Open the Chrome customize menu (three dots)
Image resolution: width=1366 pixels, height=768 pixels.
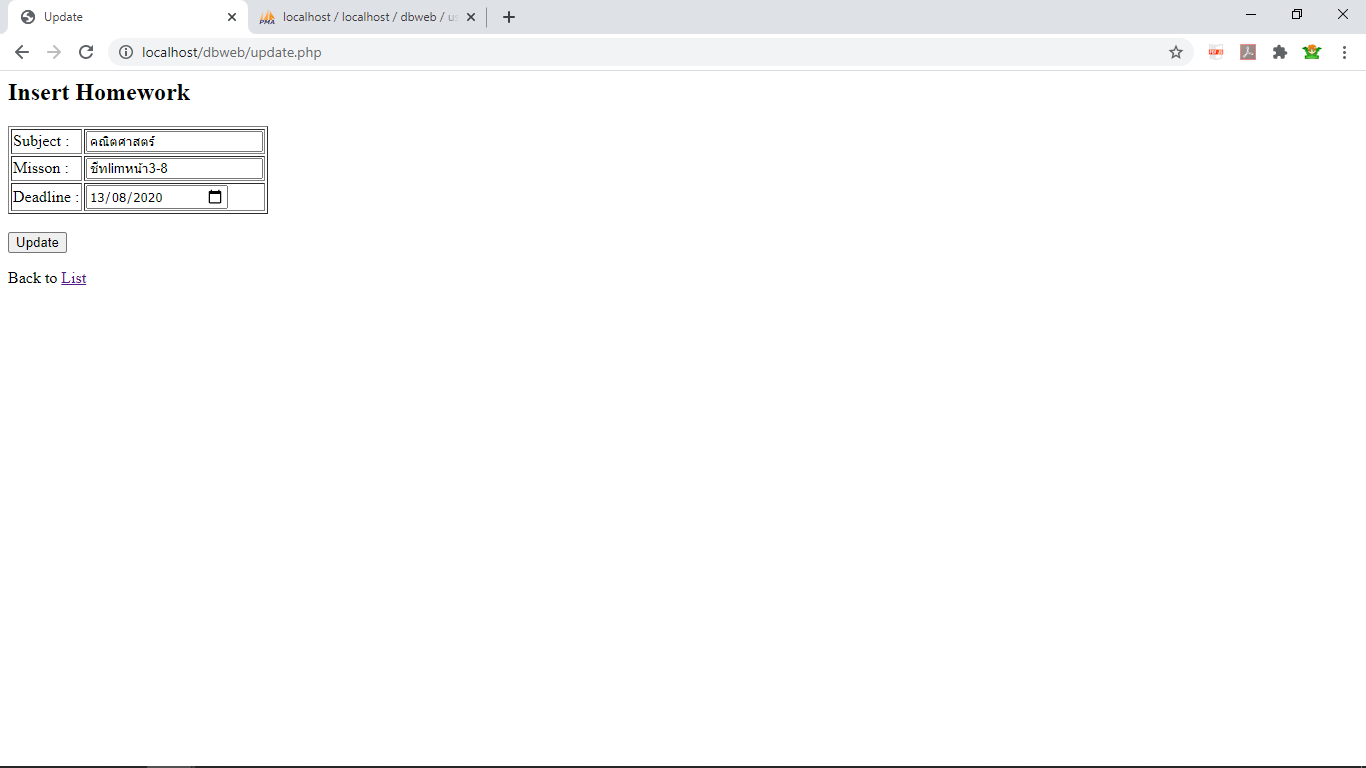(1344, 52)
